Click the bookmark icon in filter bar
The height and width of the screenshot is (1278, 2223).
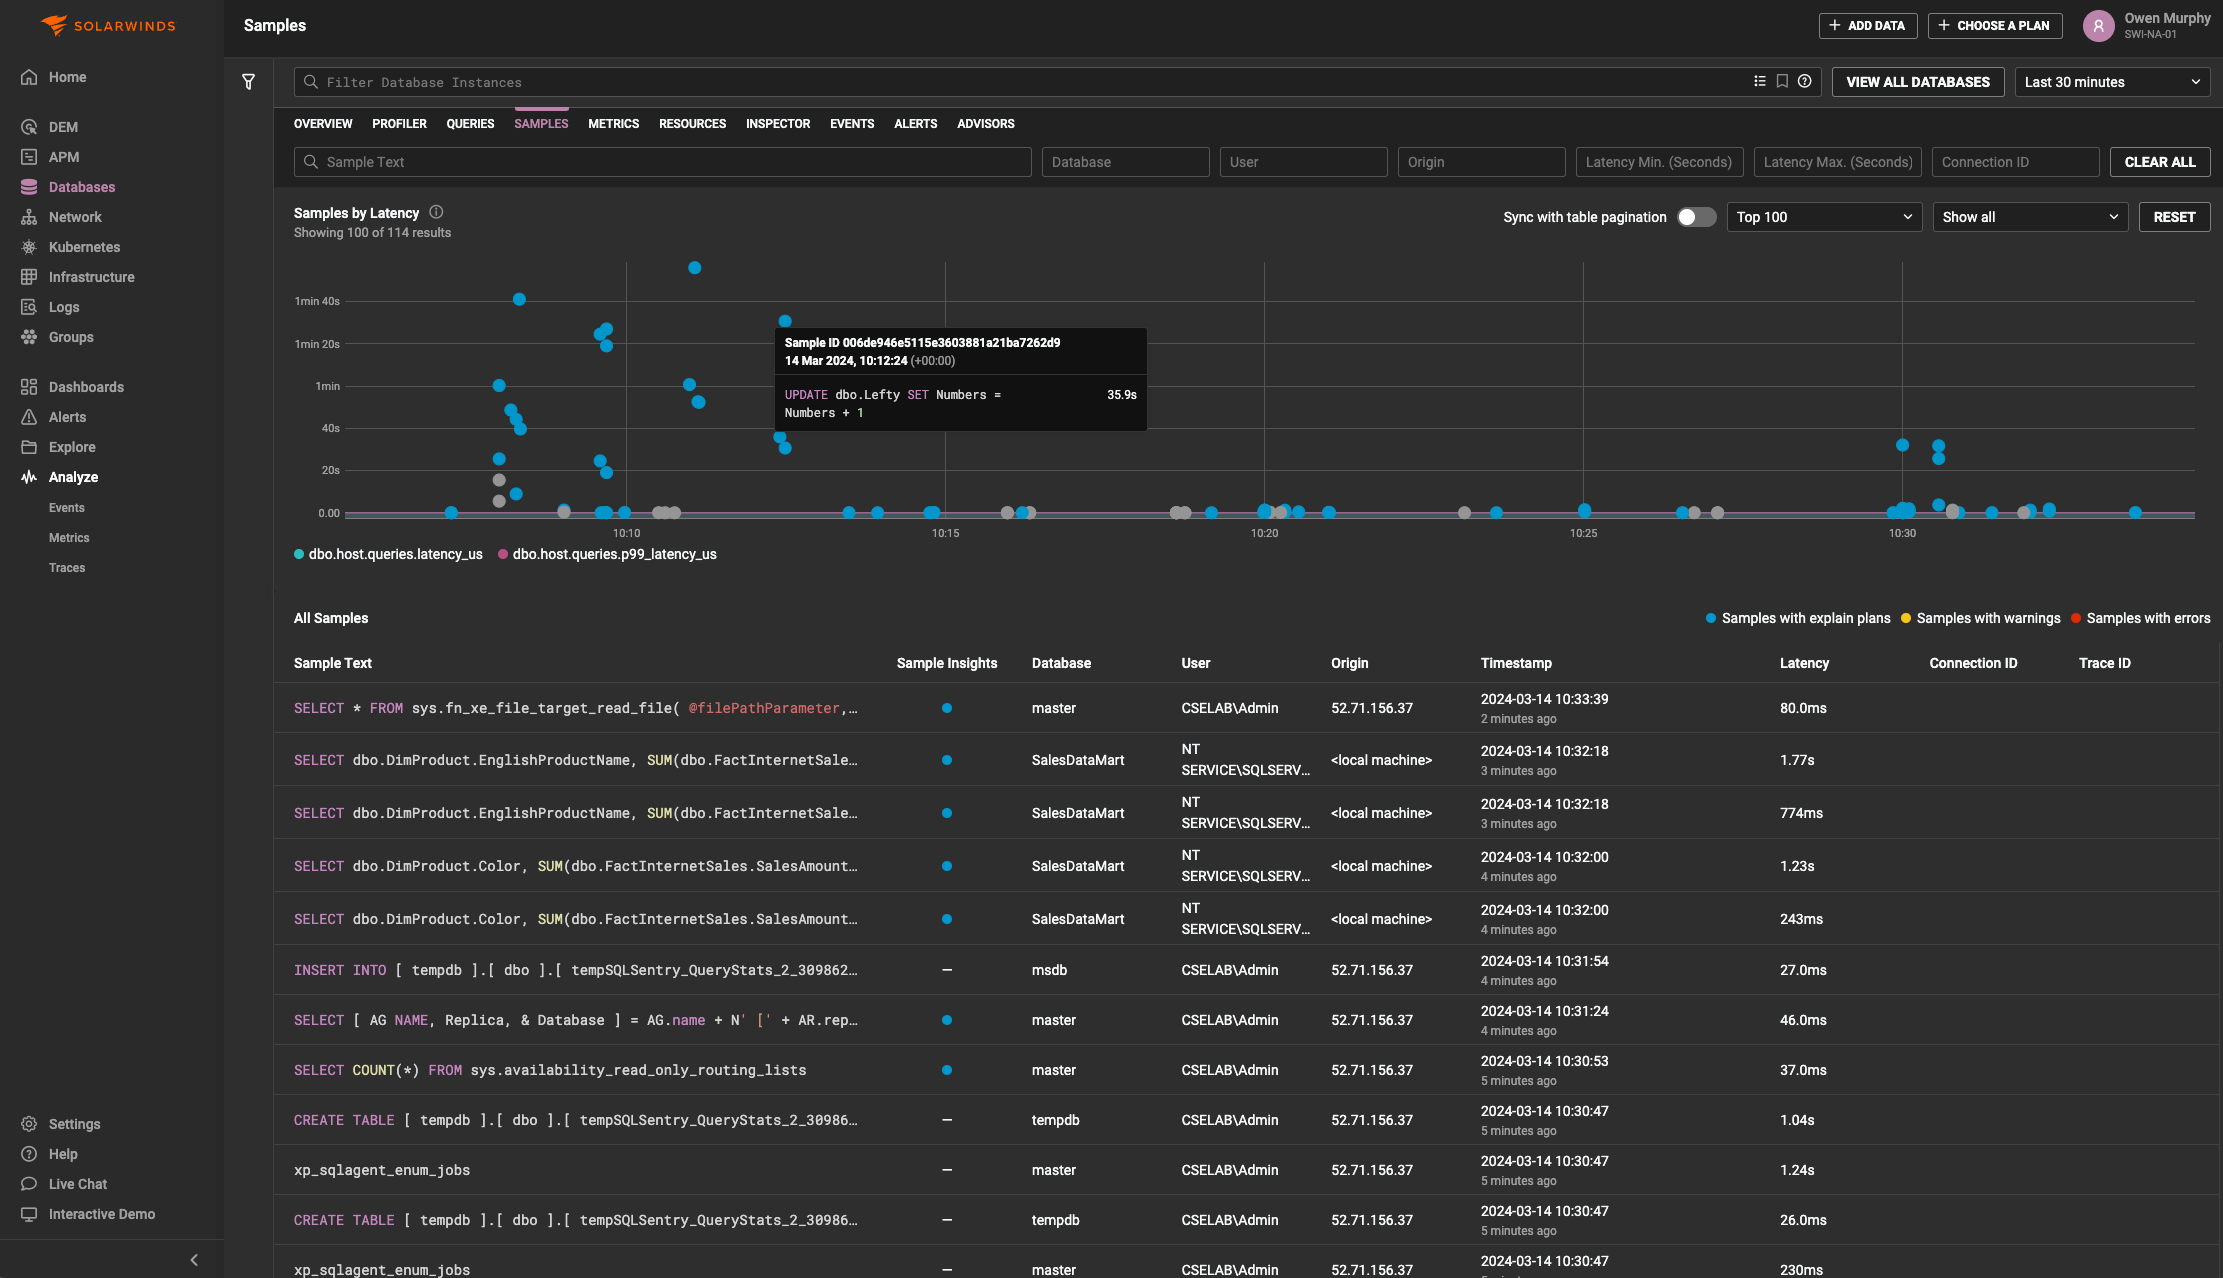pos(1782,82)
